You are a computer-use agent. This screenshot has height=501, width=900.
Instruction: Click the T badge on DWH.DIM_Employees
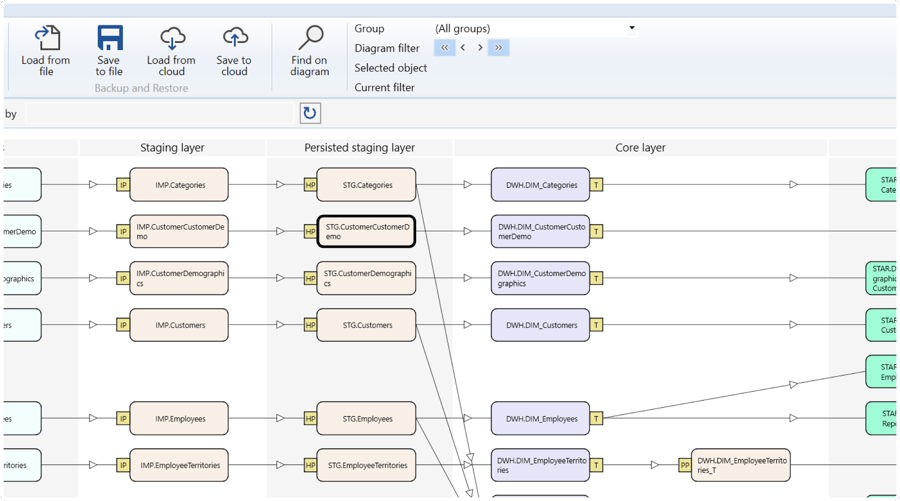[596, 418]
